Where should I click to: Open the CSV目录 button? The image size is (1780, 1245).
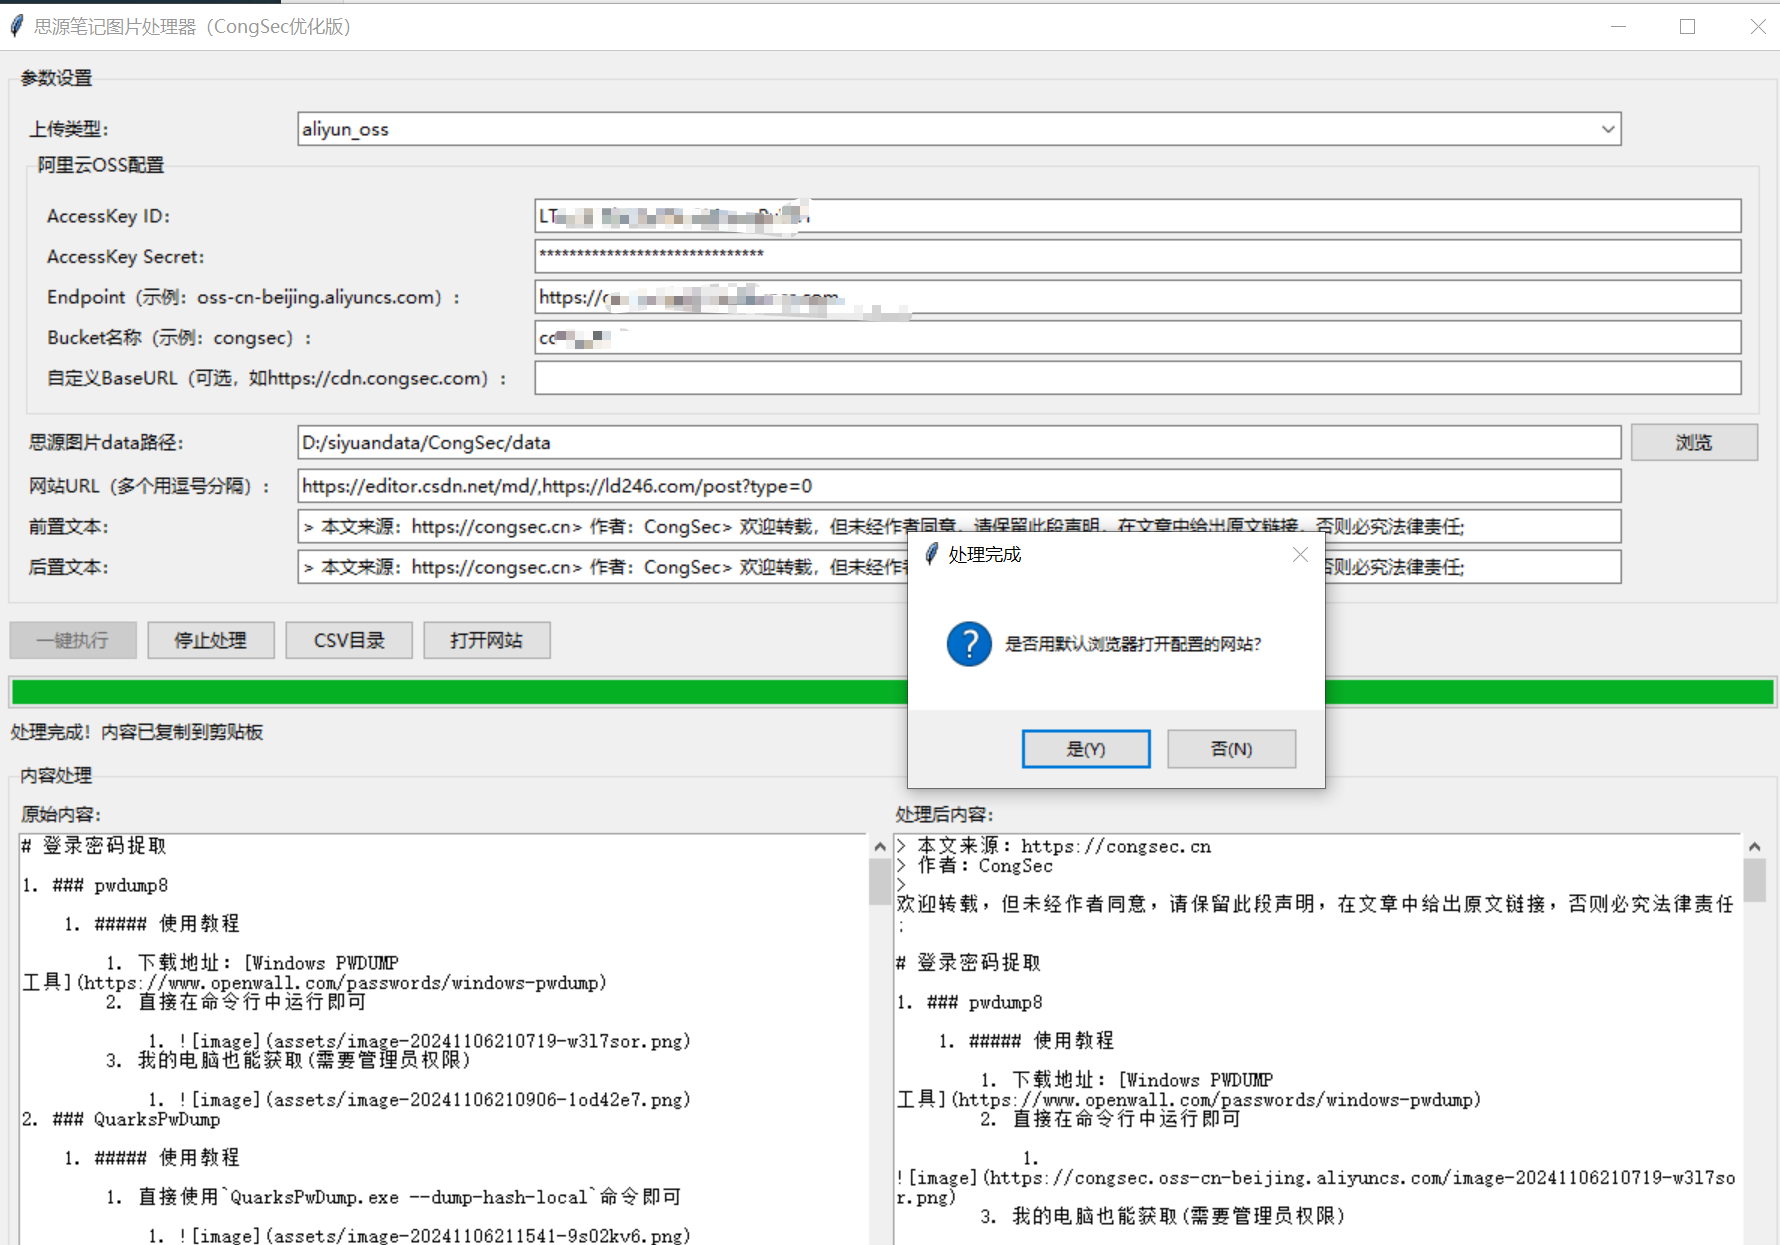pos(349,640)
